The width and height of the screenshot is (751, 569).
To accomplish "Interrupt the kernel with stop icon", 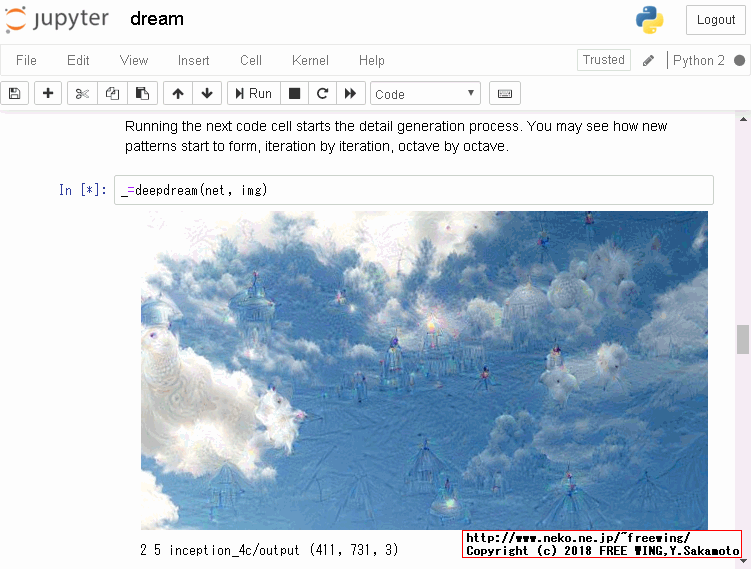I will tap(294, 94).
